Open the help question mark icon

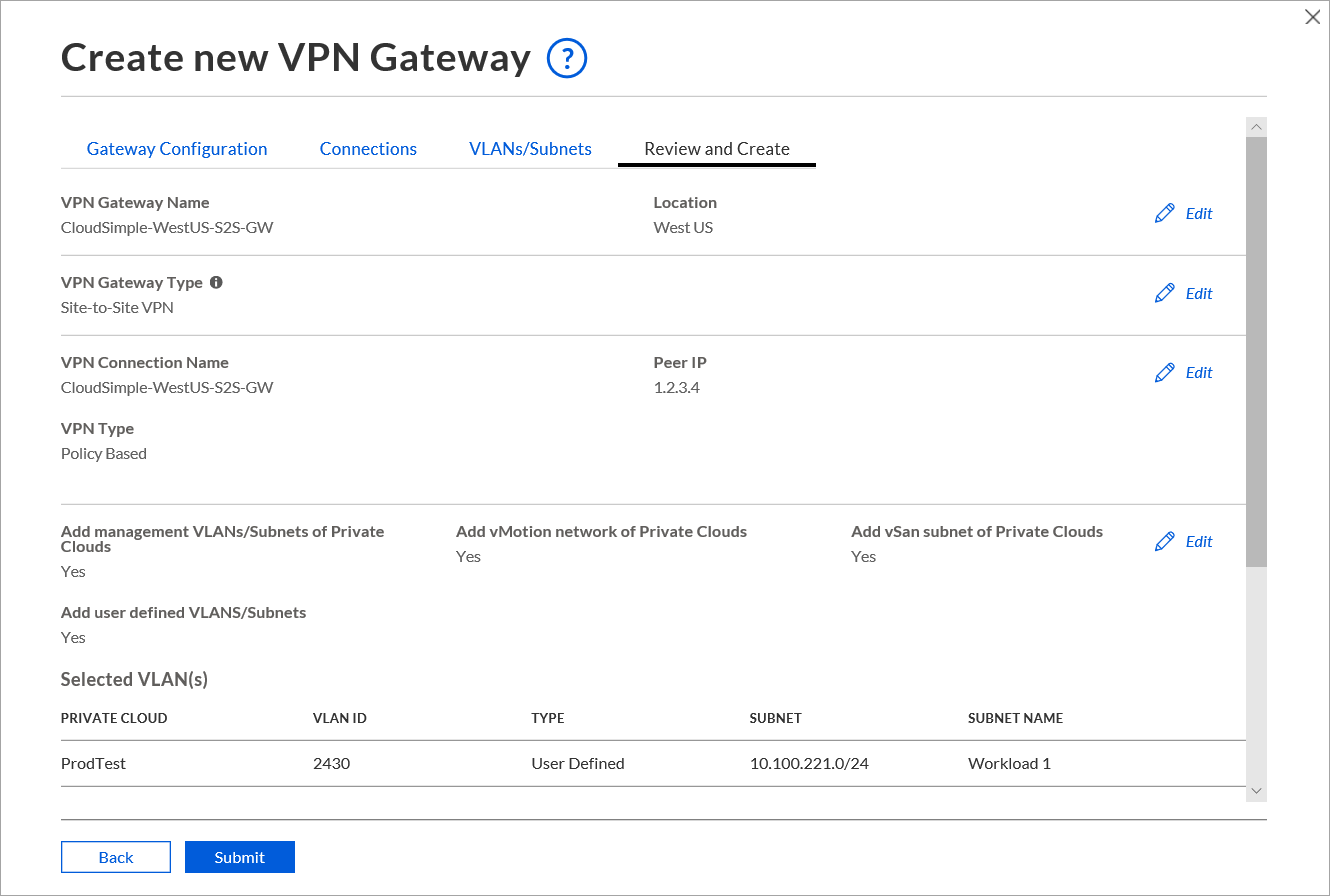567,59
